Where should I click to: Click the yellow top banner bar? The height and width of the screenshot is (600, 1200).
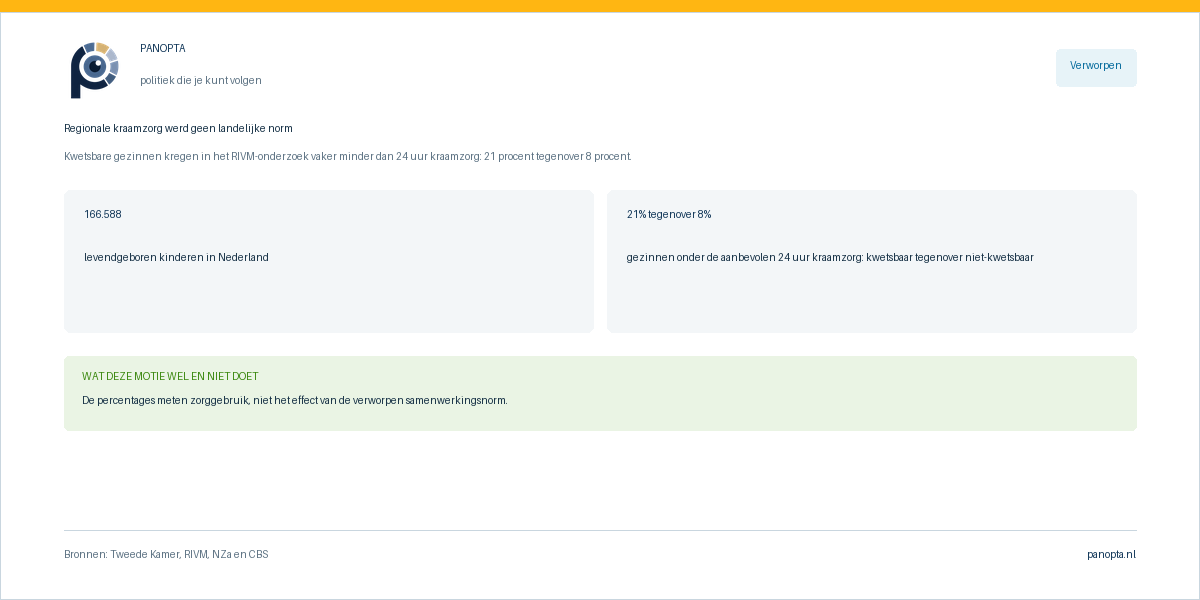[600, 6]
